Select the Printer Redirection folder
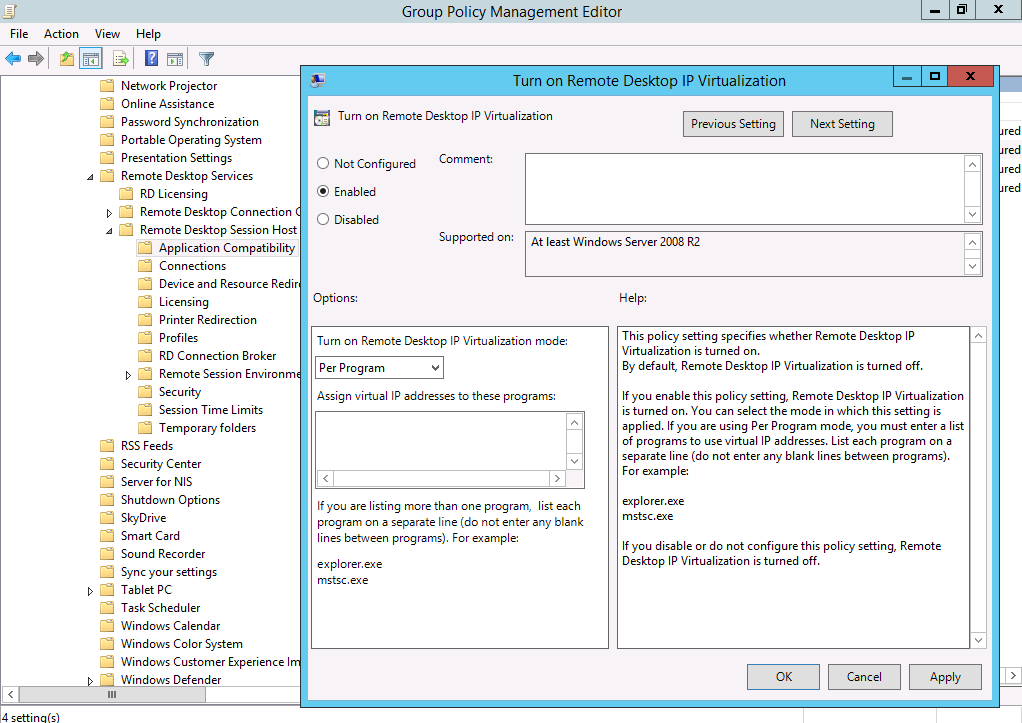The width and height of the screenshot is (1022, 723). tap(197, 320)
